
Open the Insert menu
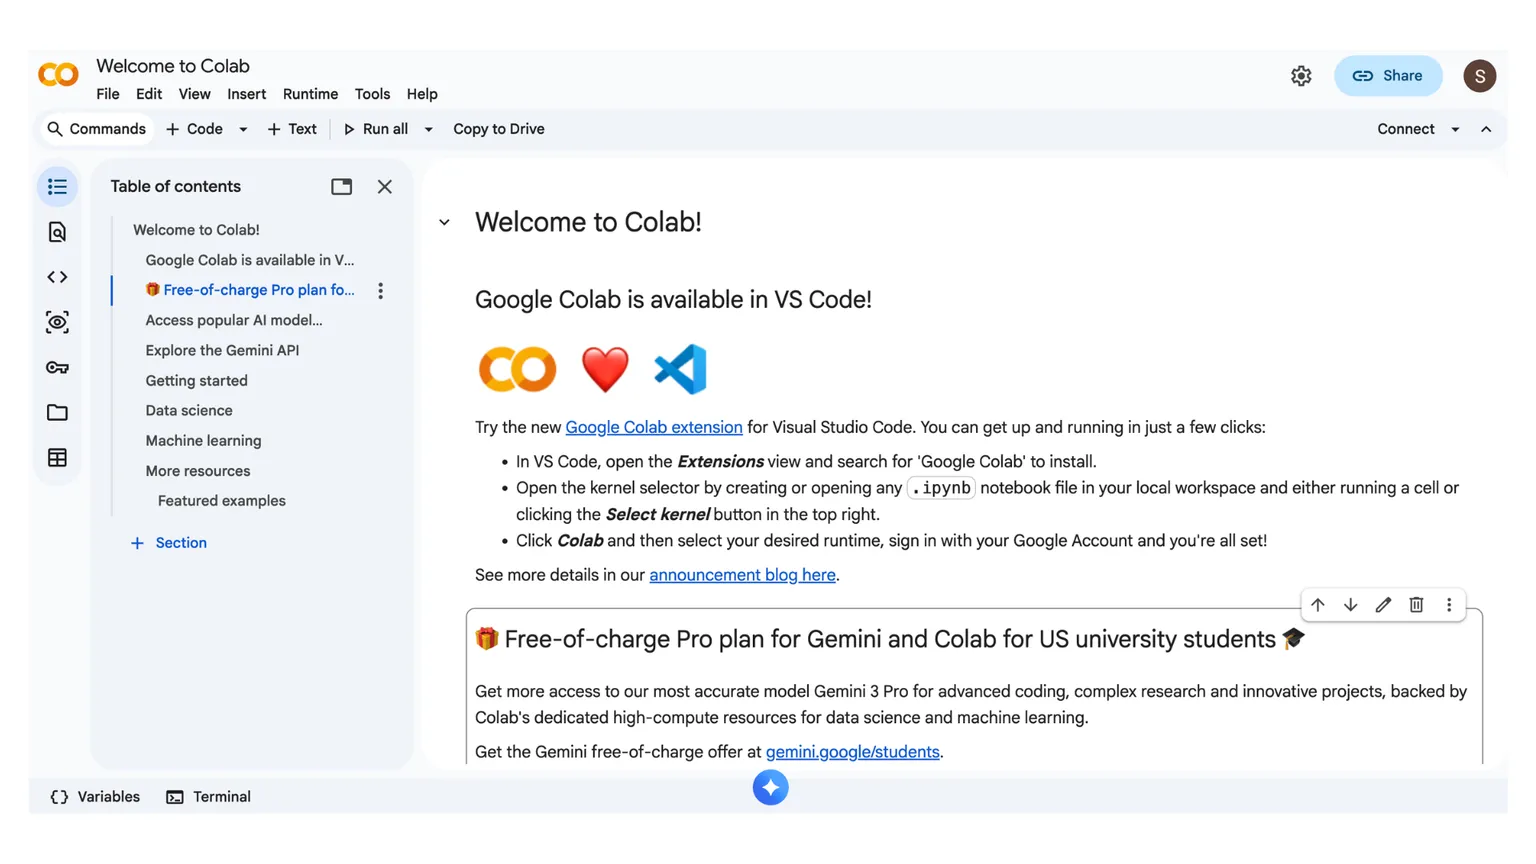[246, 94]
